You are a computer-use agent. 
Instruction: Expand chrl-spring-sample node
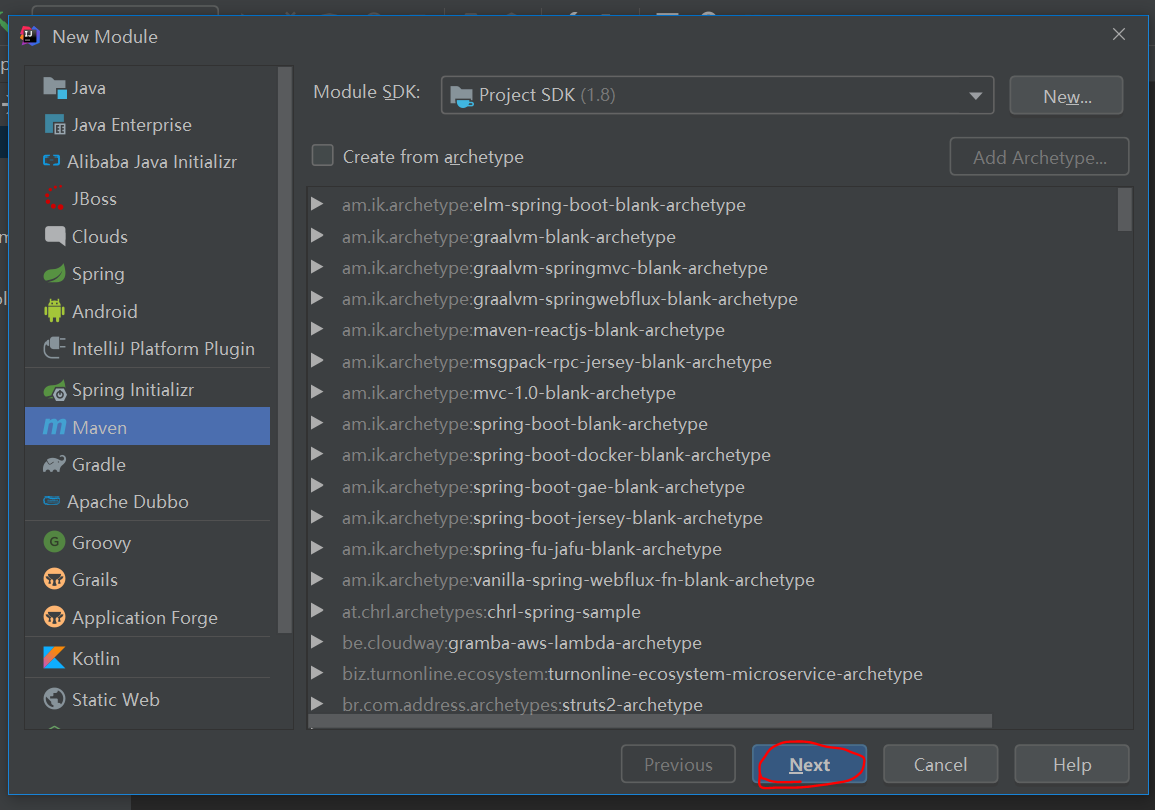317,610
